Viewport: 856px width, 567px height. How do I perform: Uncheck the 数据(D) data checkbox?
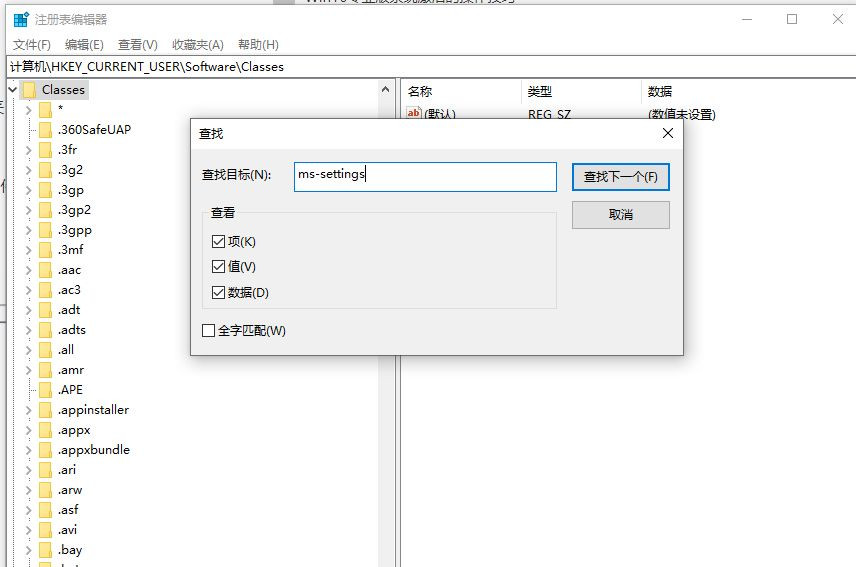[x=218, y=293]
